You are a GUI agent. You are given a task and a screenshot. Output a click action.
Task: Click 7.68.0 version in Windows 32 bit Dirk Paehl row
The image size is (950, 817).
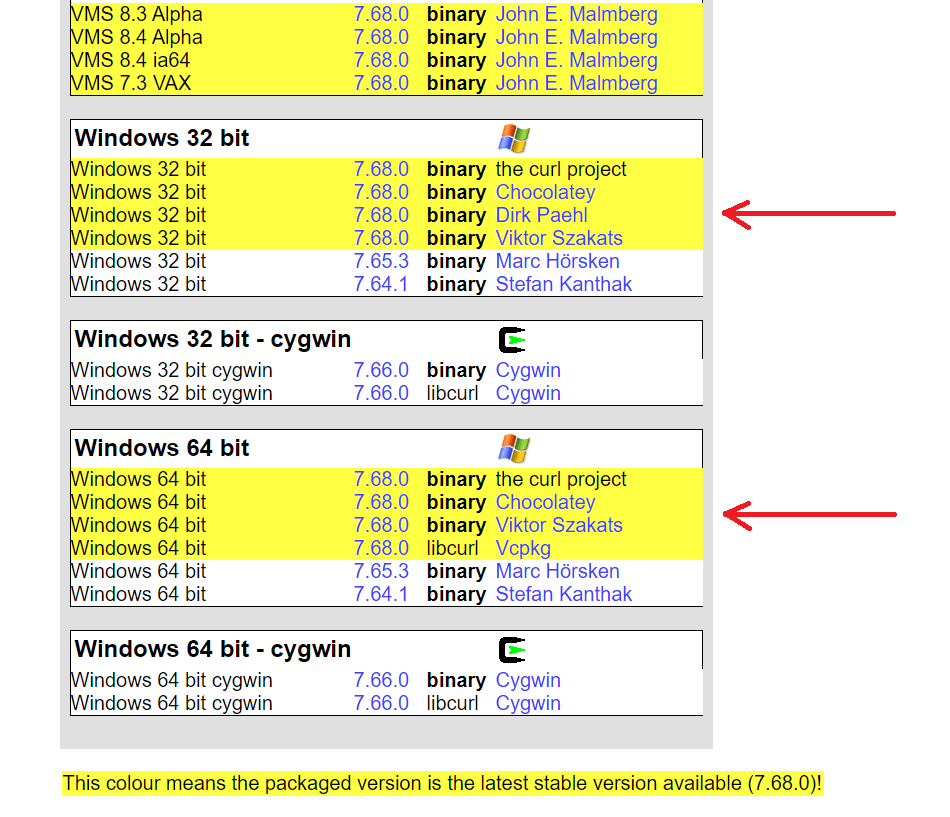click(381, 215)
